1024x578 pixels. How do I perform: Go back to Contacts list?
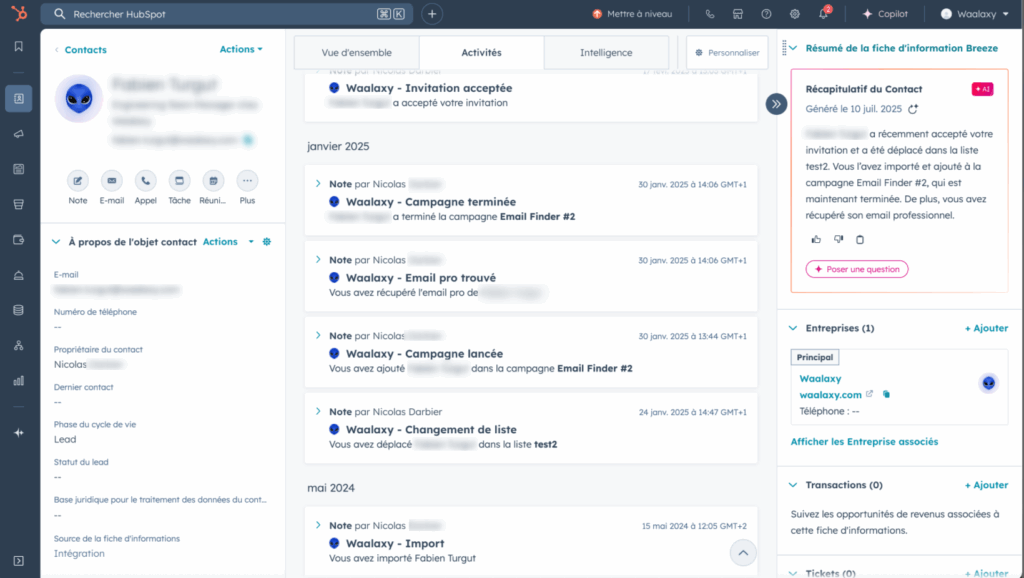pos(86,50)
